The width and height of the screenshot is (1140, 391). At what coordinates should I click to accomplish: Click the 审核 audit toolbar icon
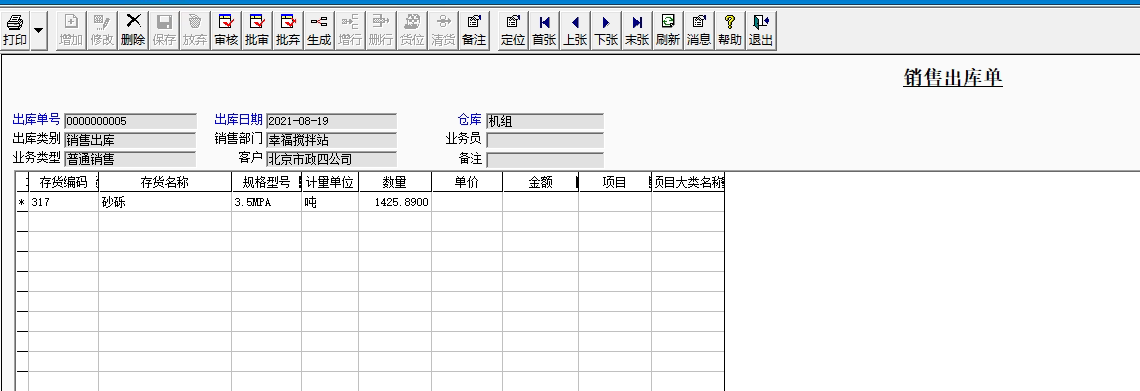(226, 31)
